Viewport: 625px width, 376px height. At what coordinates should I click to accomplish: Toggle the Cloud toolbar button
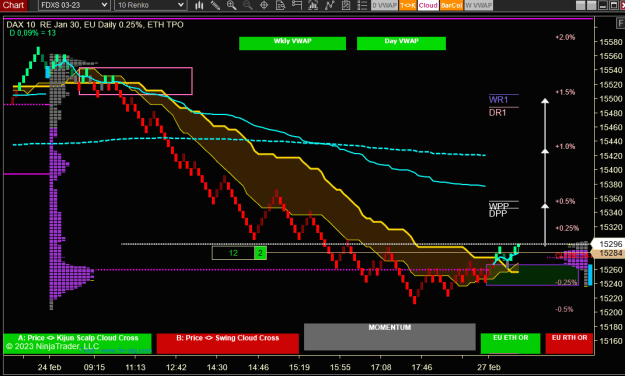pos(428,5)
